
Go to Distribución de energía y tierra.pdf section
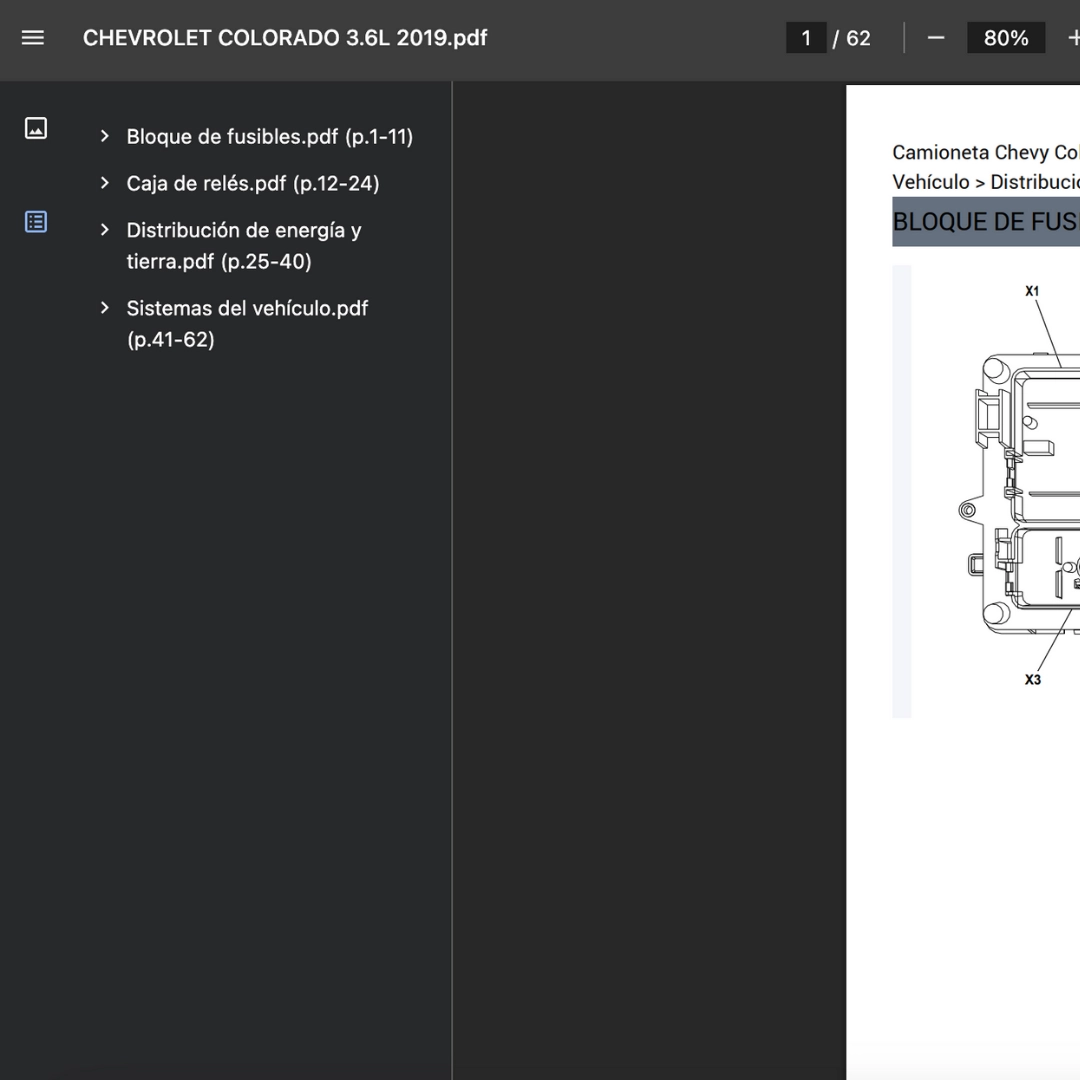[x=243, y=245]
